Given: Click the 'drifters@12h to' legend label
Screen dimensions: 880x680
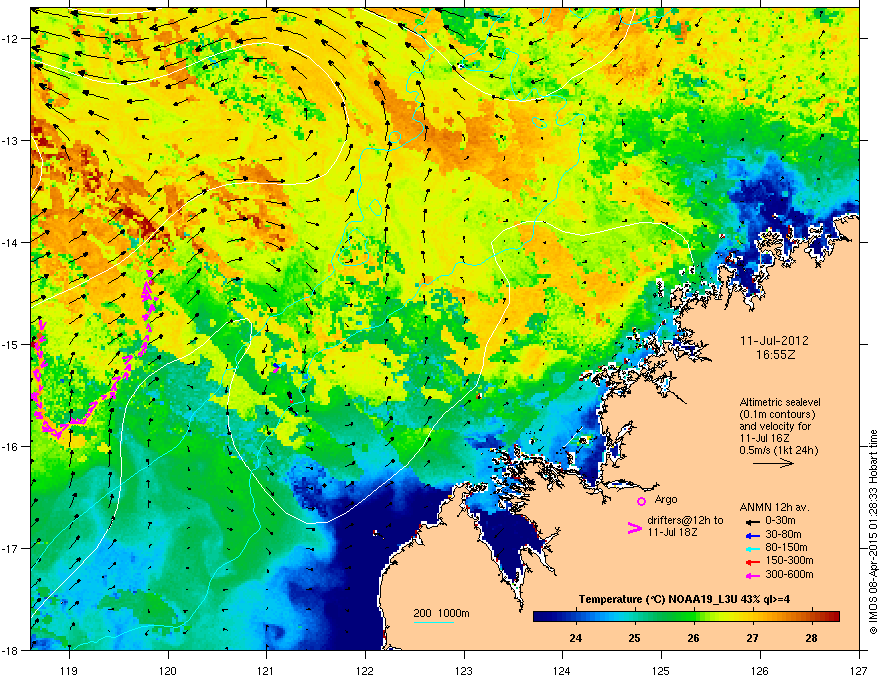Looking at the screenshot, I should tap(685, 520).
